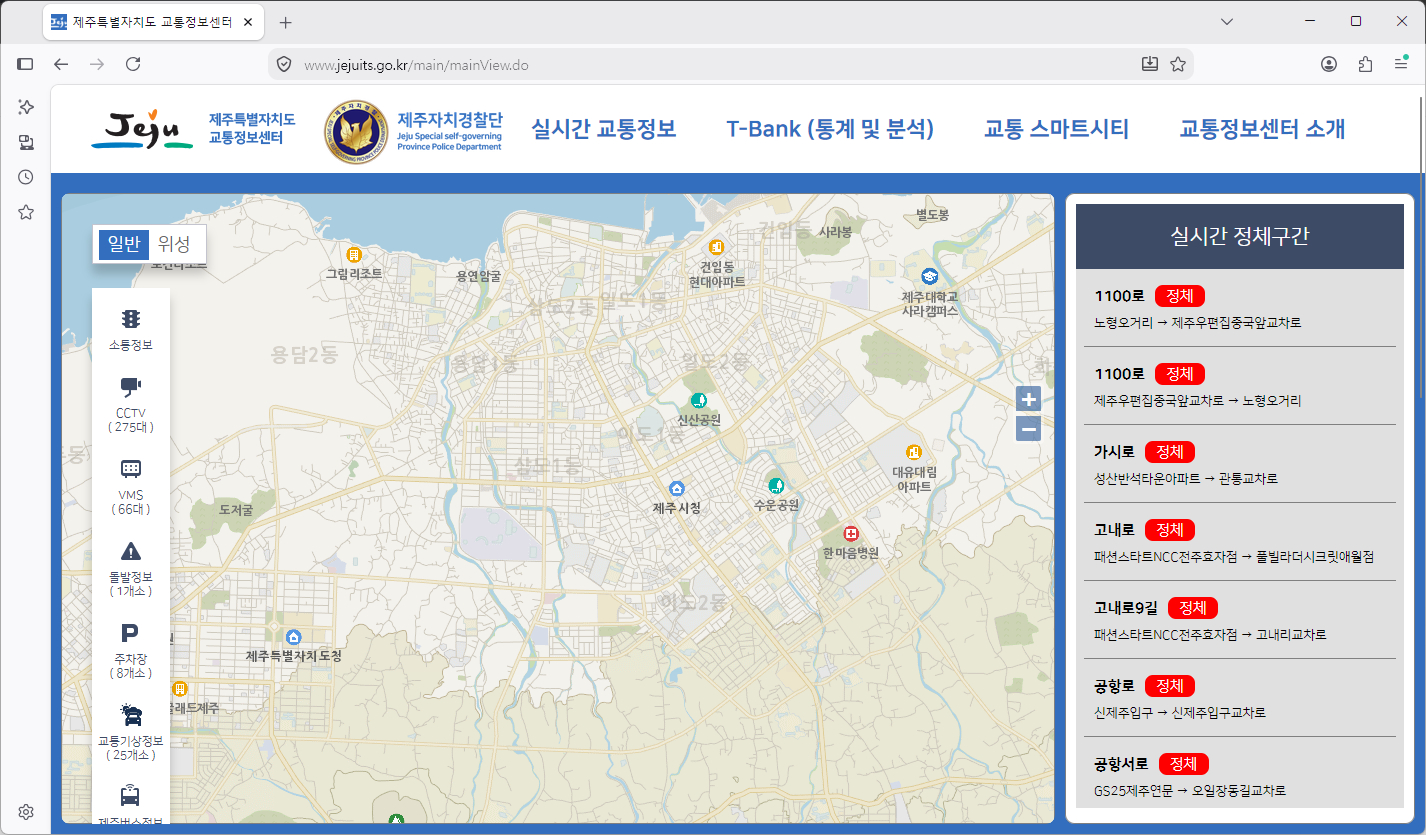Select 공항로 congestion entry
The width and height of the screenshot is (1426, 835).
tap(1240, 698)
